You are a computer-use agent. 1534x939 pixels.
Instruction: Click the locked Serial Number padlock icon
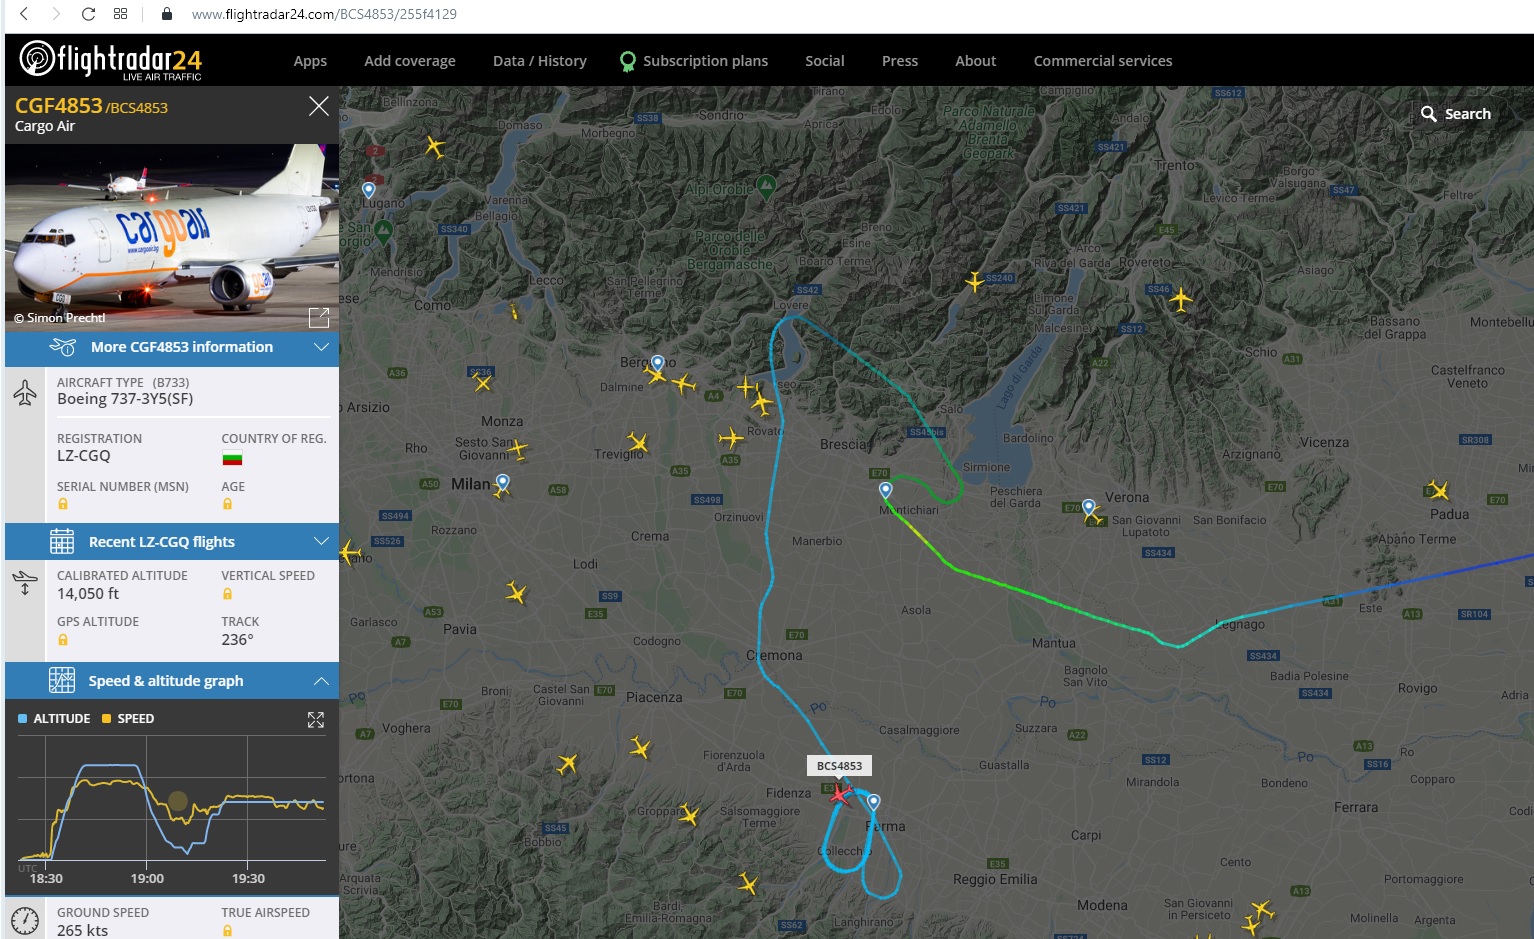[63, 504]
